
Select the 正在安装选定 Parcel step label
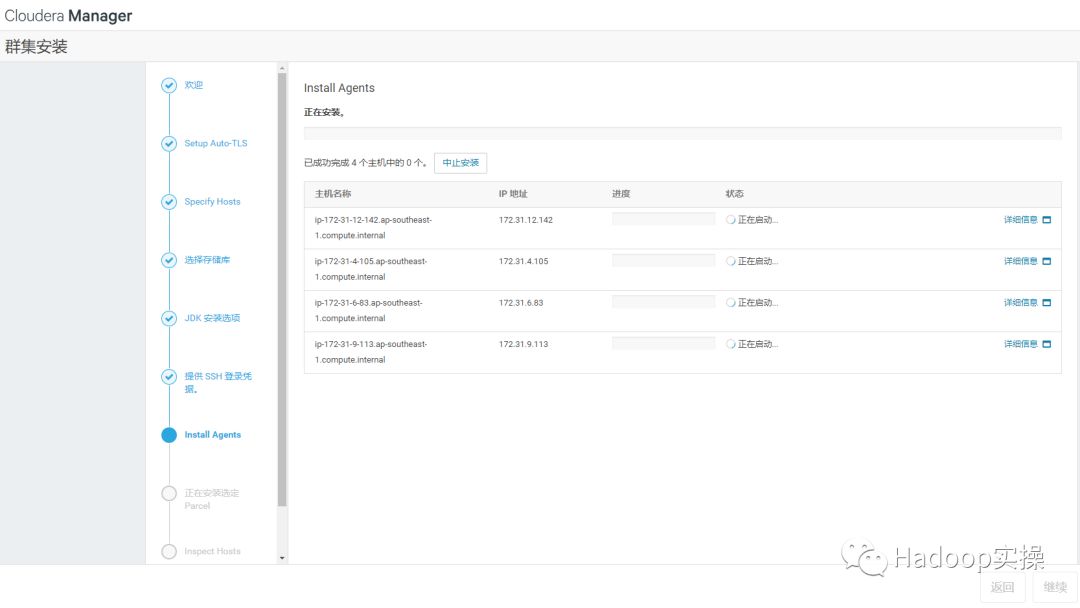coord(211,499)
